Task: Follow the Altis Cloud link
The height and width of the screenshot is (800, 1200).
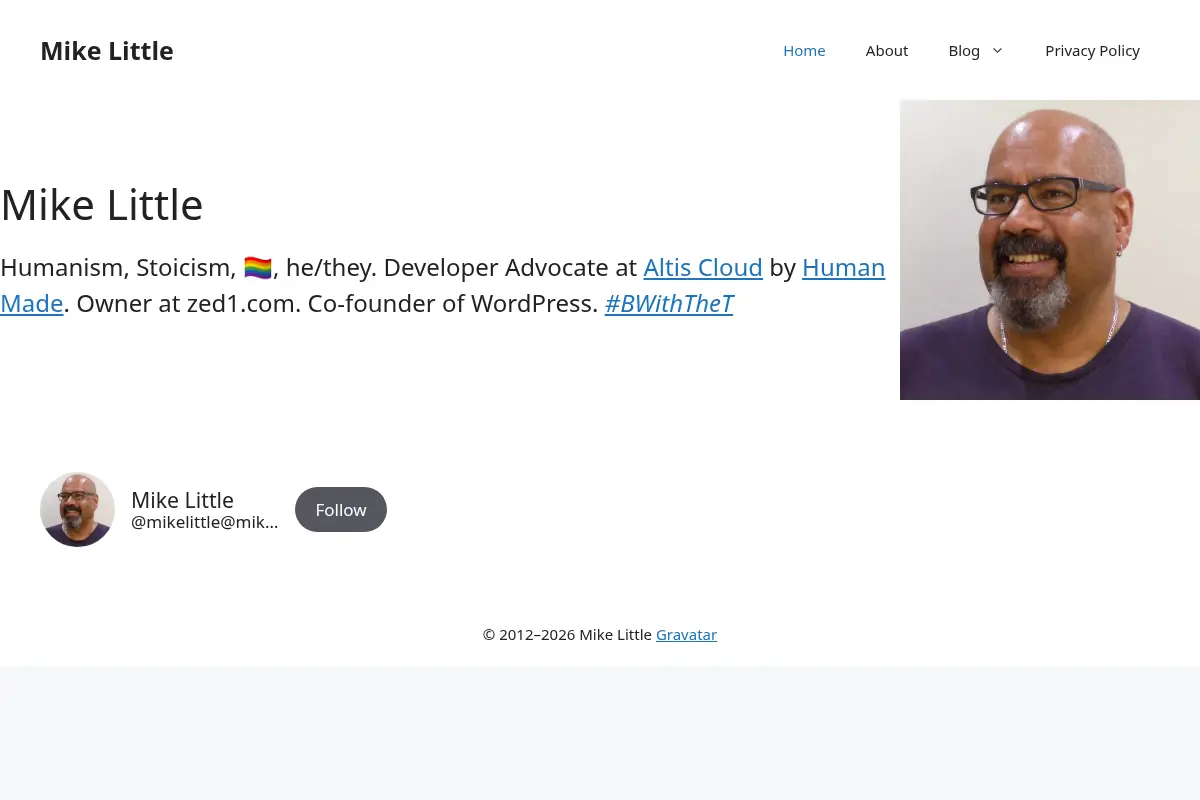Action: click(x=703, y=267)
